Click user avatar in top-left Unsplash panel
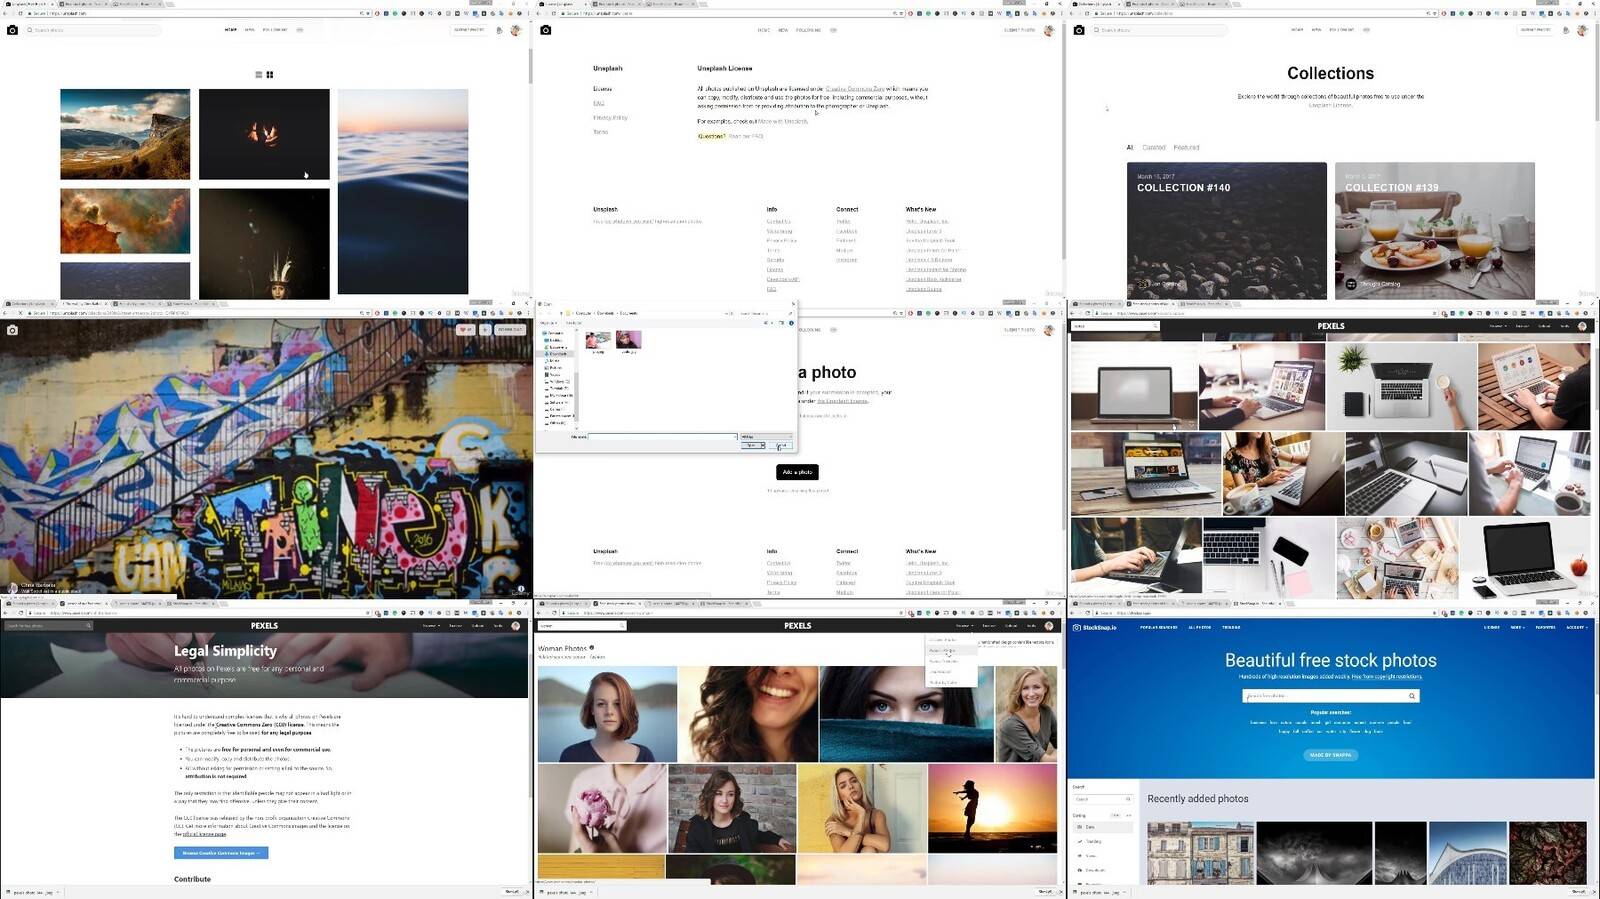Viewport: 1600px width, 899px height. tap(516, 30)
